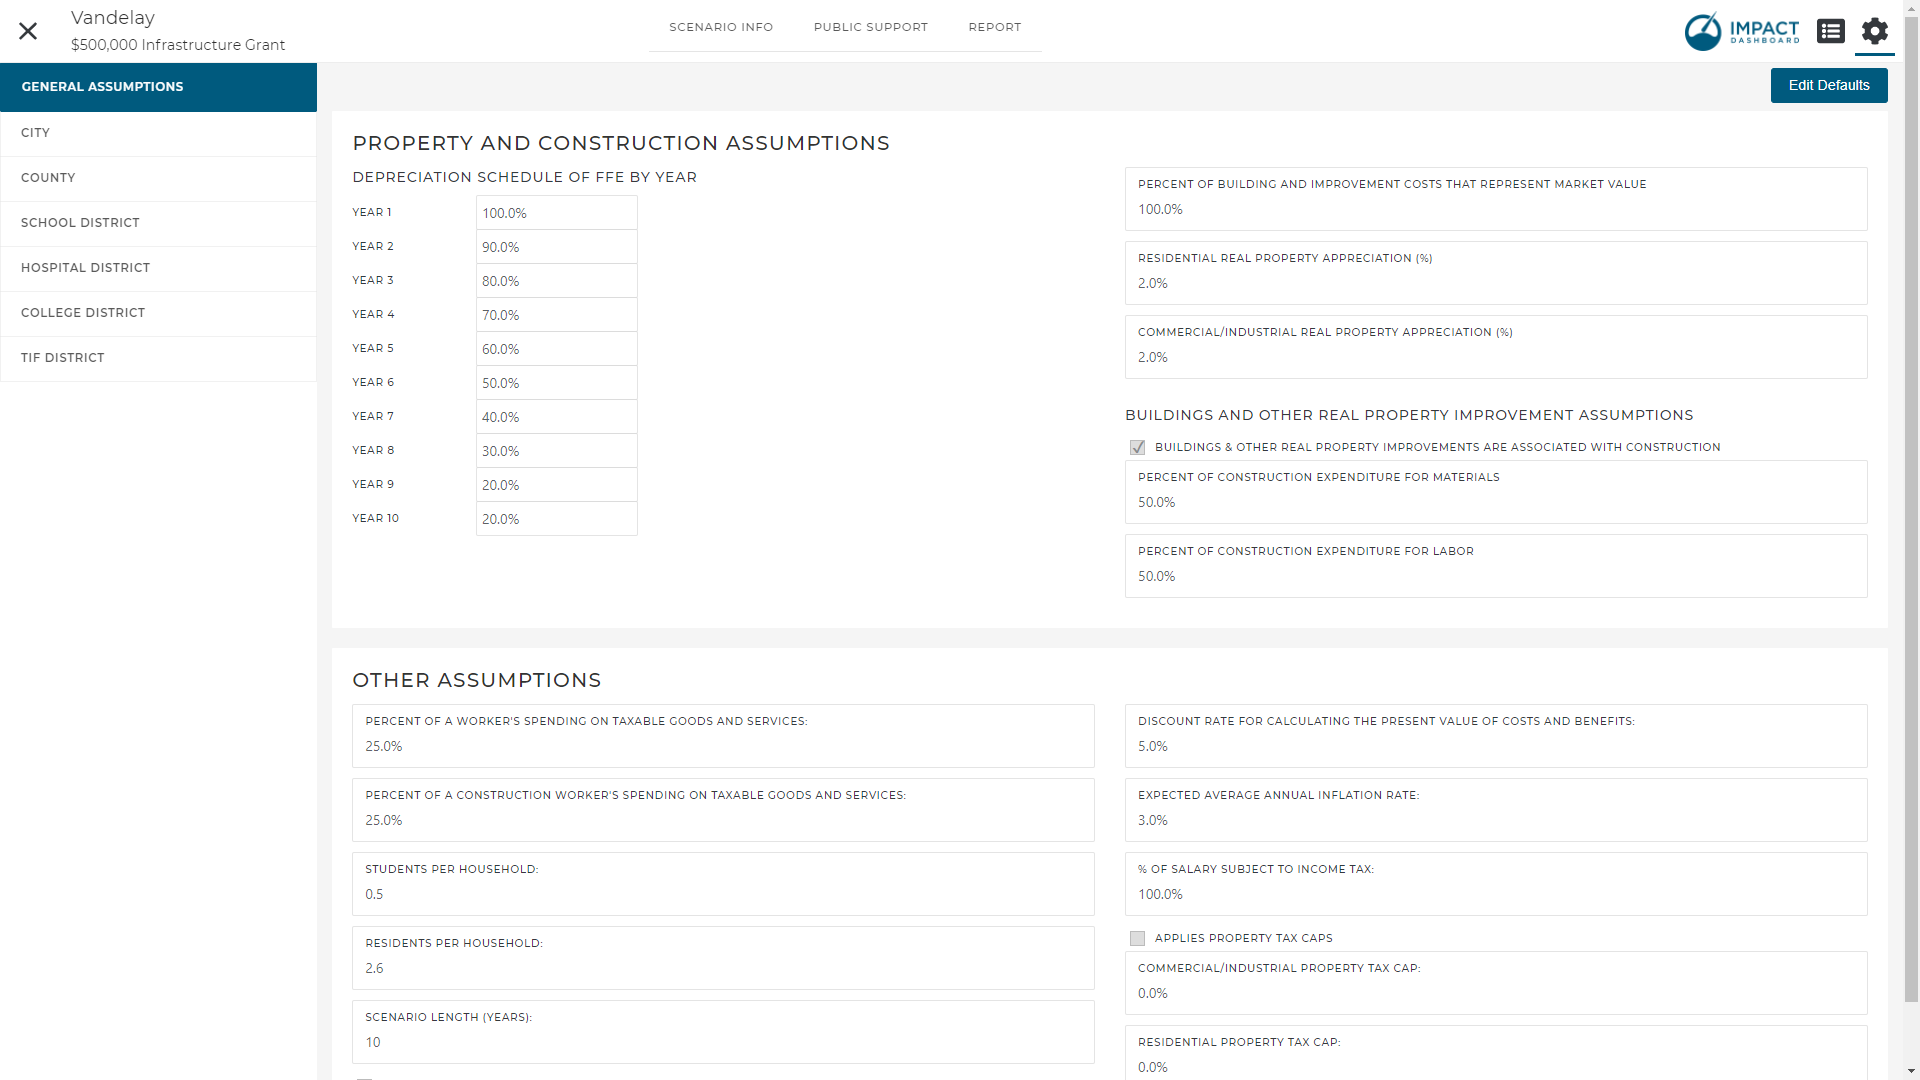Select General Assumptions in the sidebar

(158, 87)
